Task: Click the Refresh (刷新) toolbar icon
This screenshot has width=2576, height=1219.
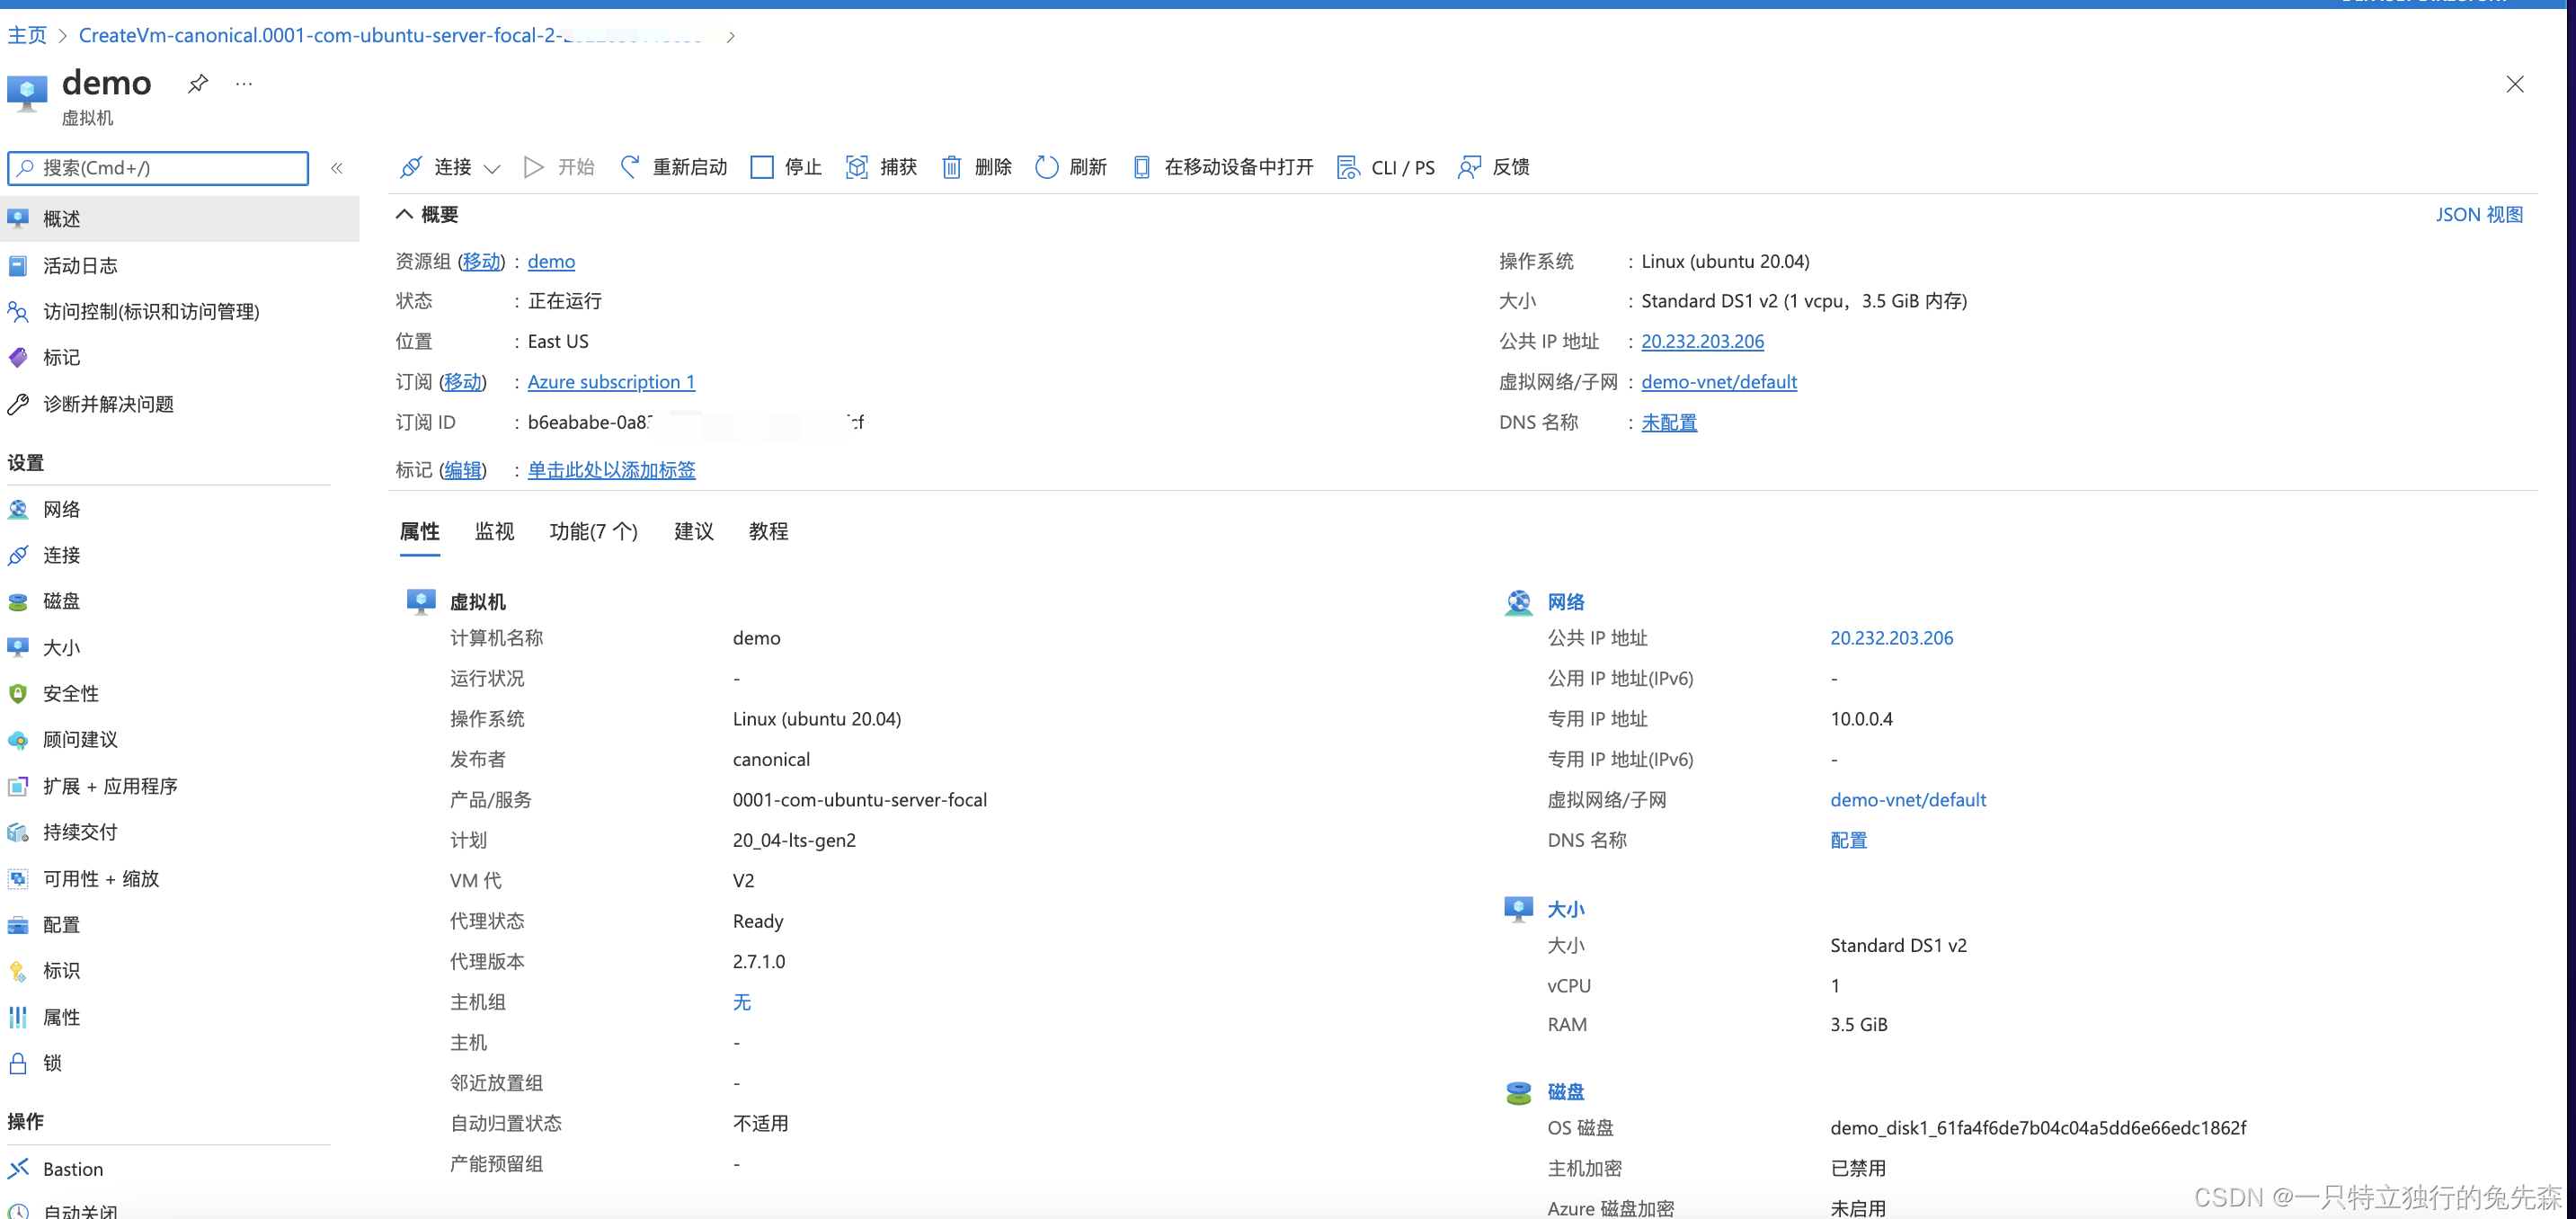Action: [1046, 167]
